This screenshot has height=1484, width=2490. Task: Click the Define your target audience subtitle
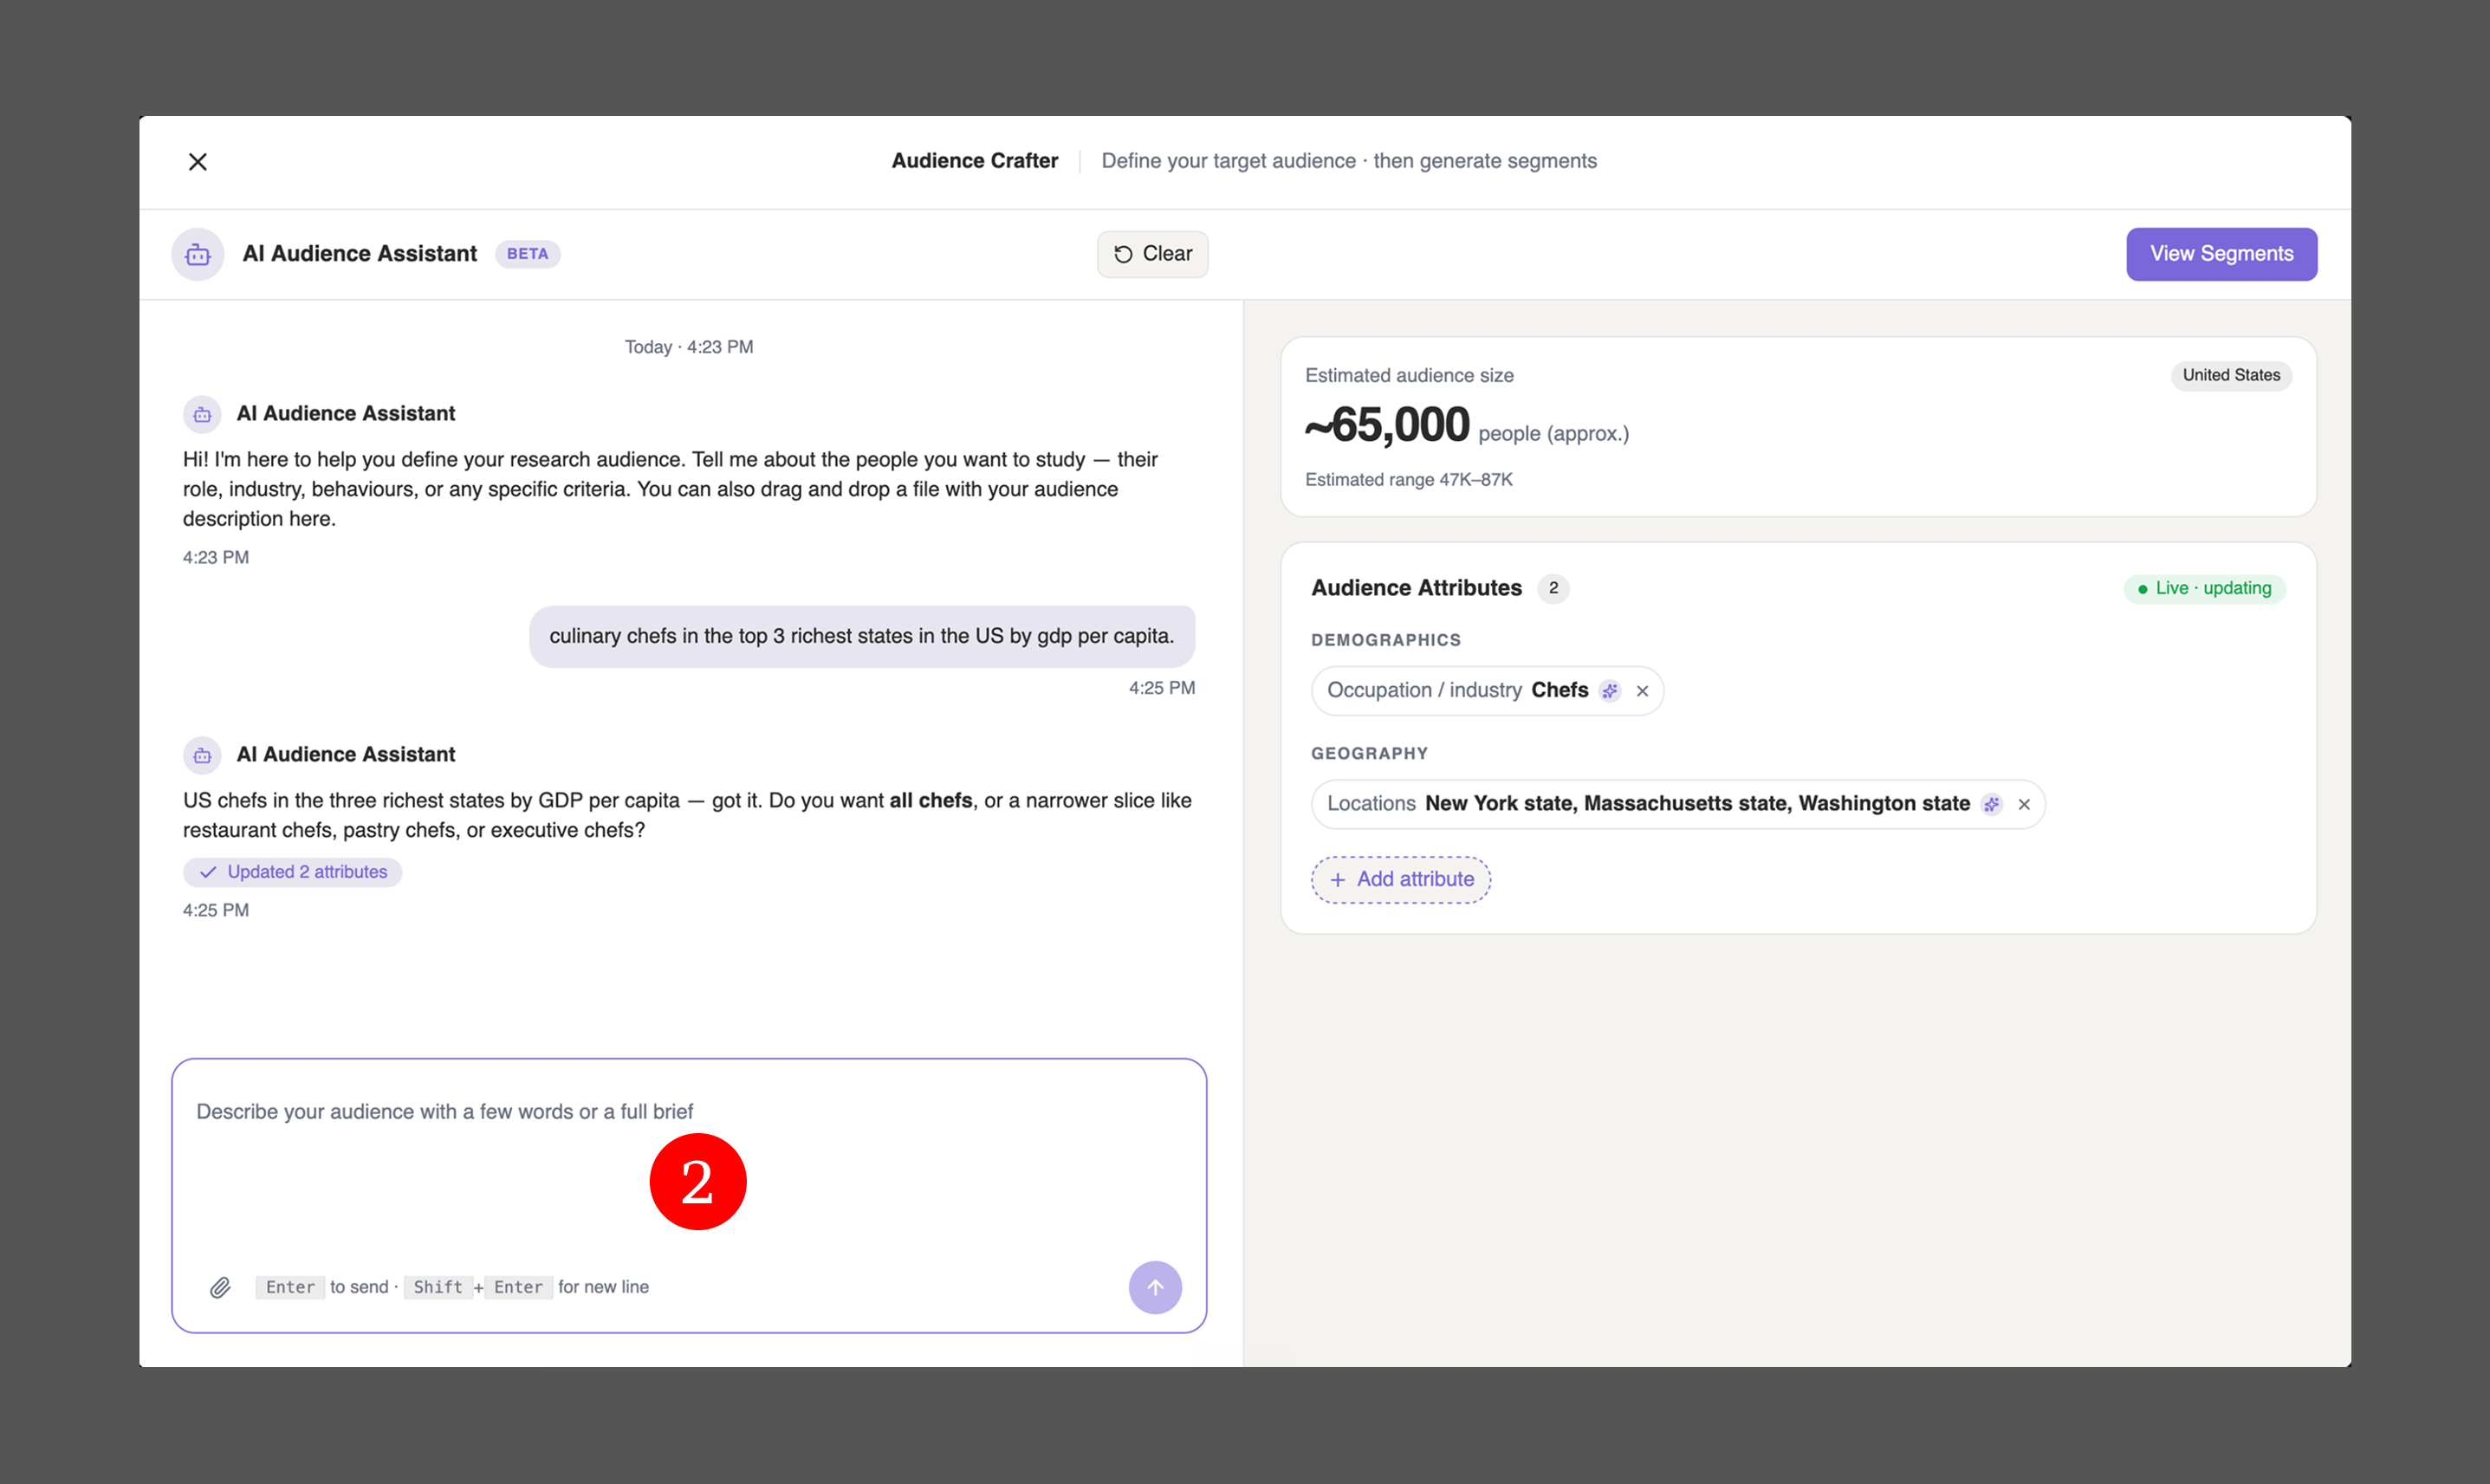[x=1349, y=161]
